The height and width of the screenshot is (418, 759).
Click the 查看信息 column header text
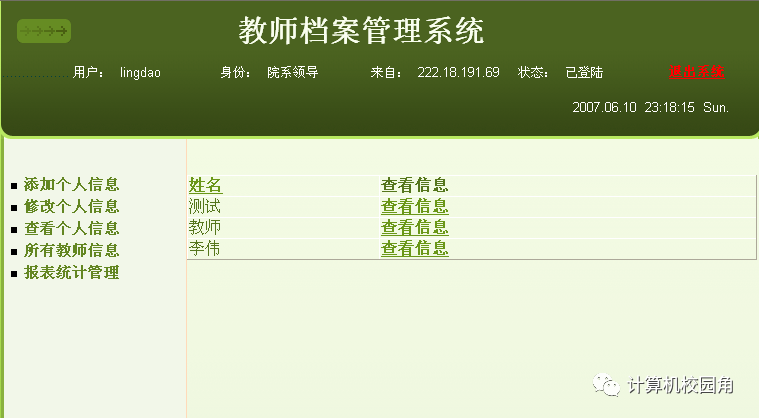pyautogui.click(x=414, y=185)
